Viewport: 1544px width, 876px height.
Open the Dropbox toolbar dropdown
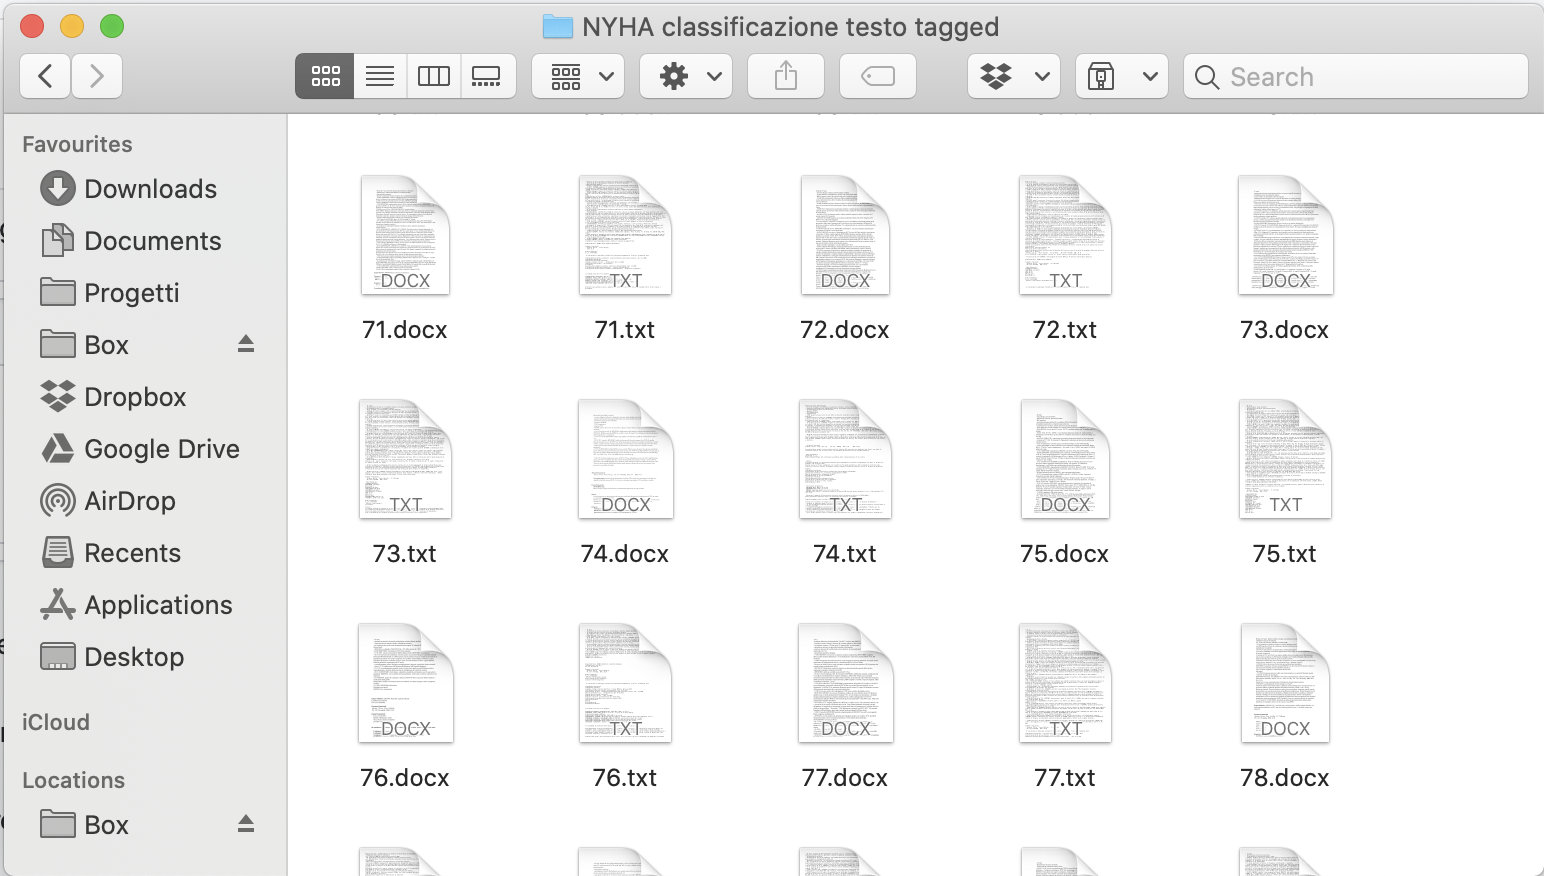[1013, 75]
